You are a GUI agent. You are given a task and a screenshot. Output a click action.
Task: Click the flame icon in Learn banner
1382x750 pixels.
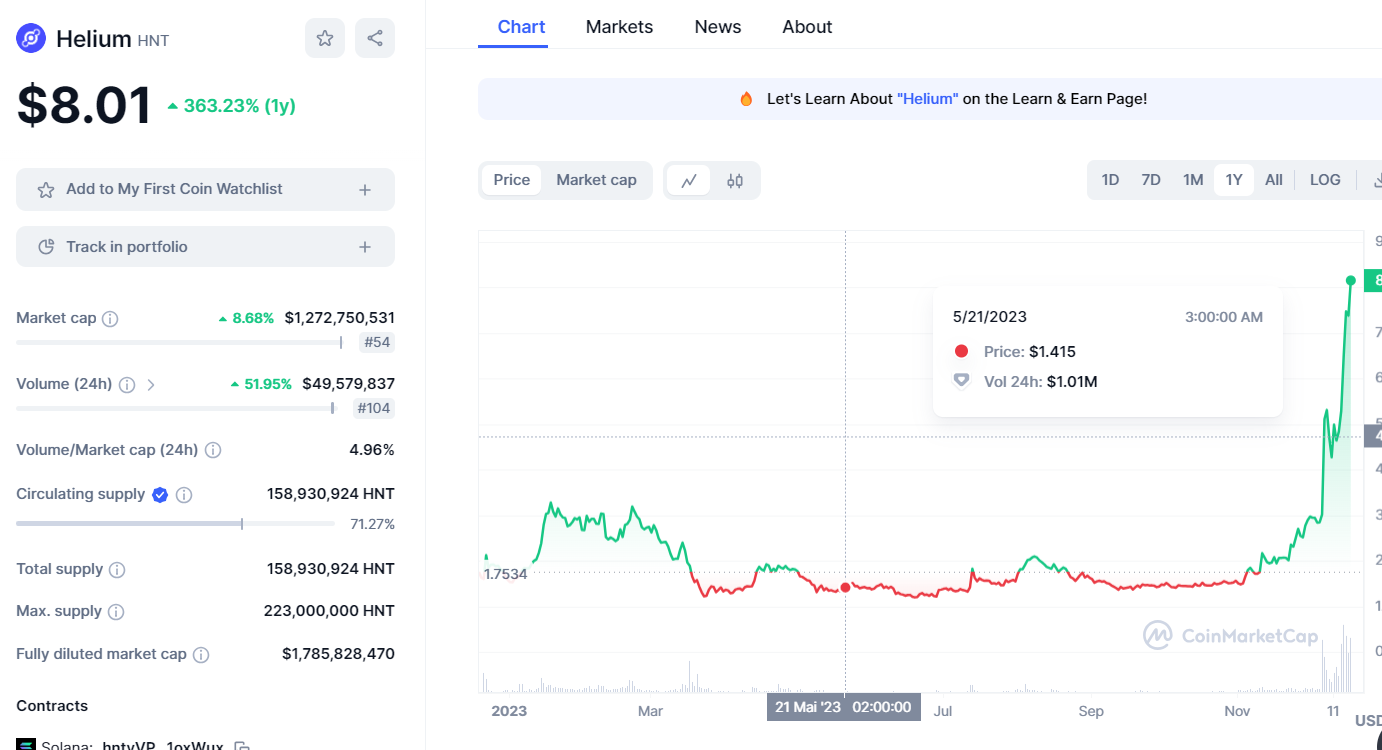746,99
